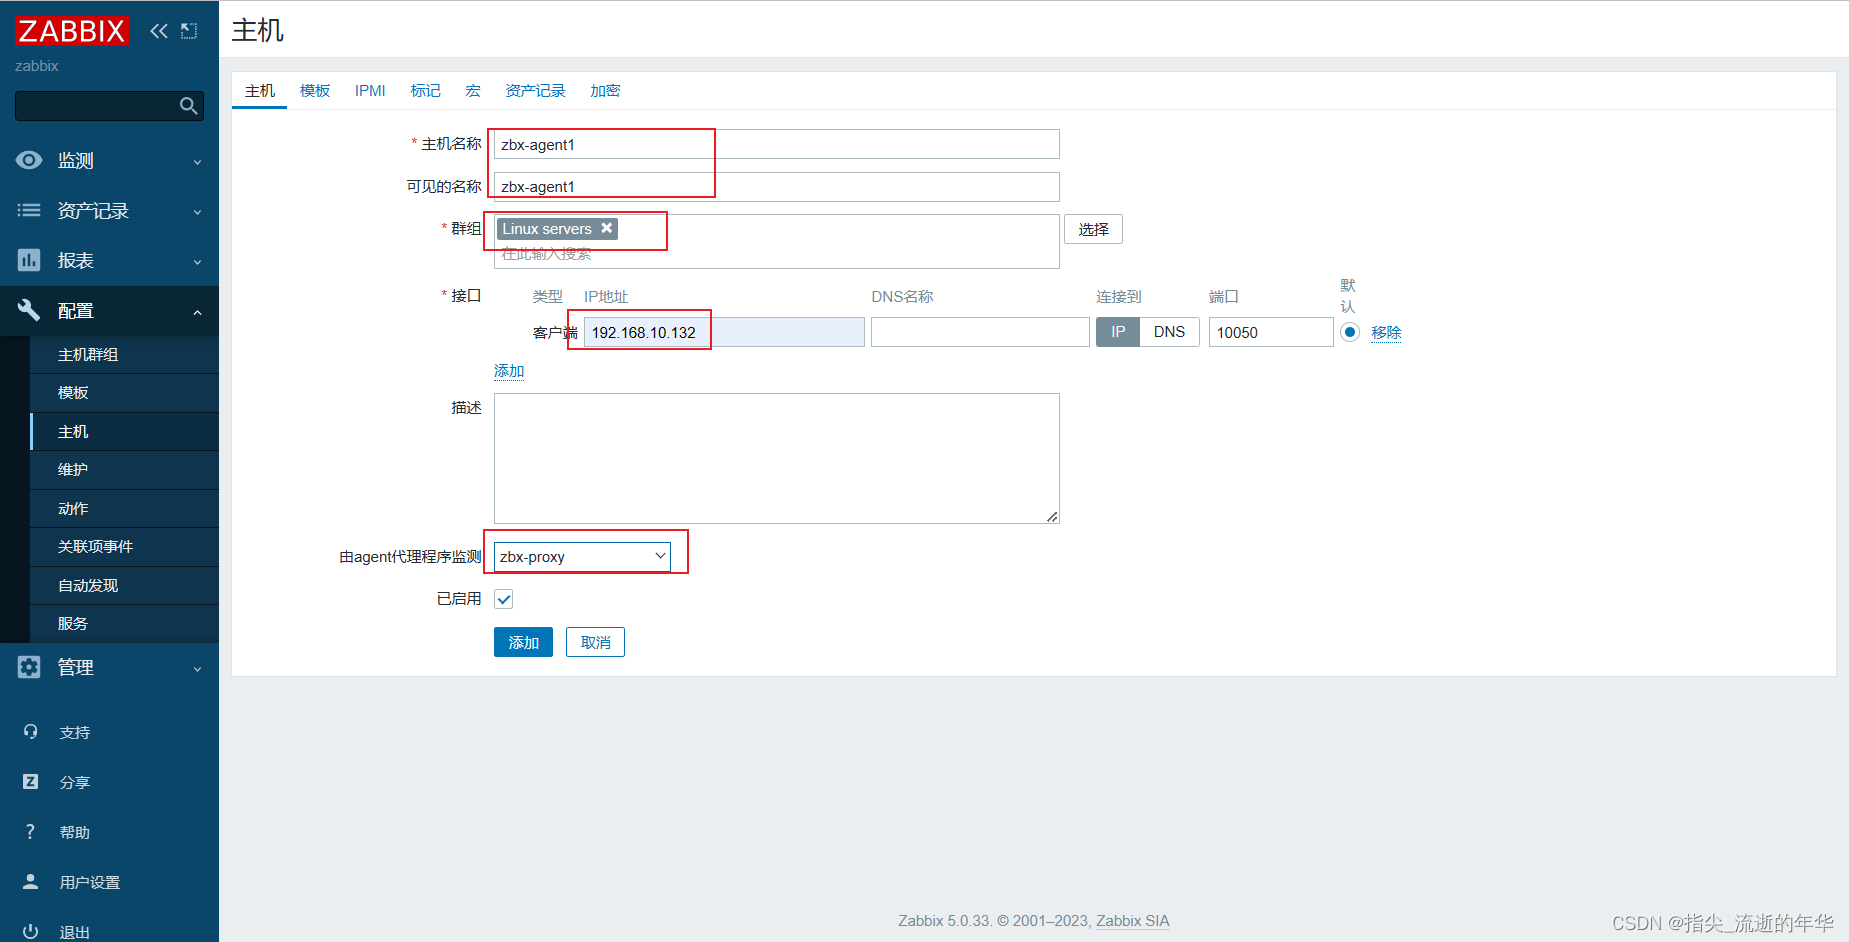Click the port field showing 10050

point(1271,332)
